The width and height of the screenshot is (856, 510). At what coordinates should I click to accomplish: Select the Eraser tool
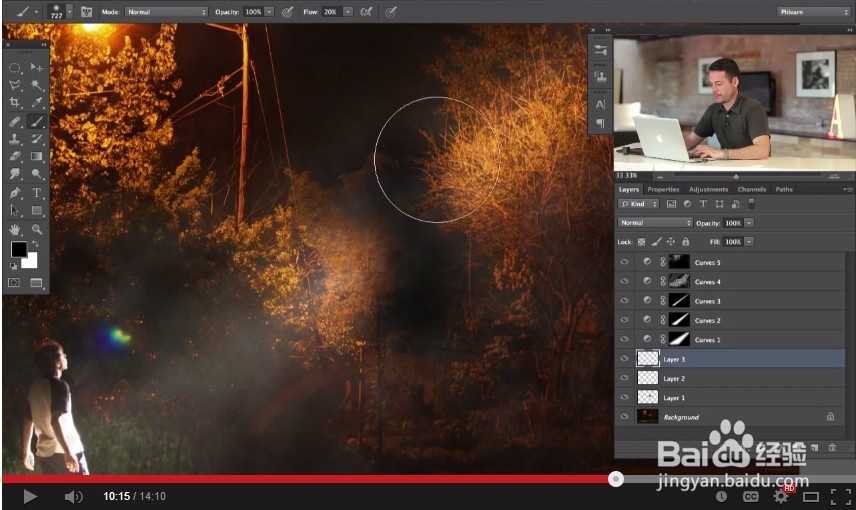[15, 156]
